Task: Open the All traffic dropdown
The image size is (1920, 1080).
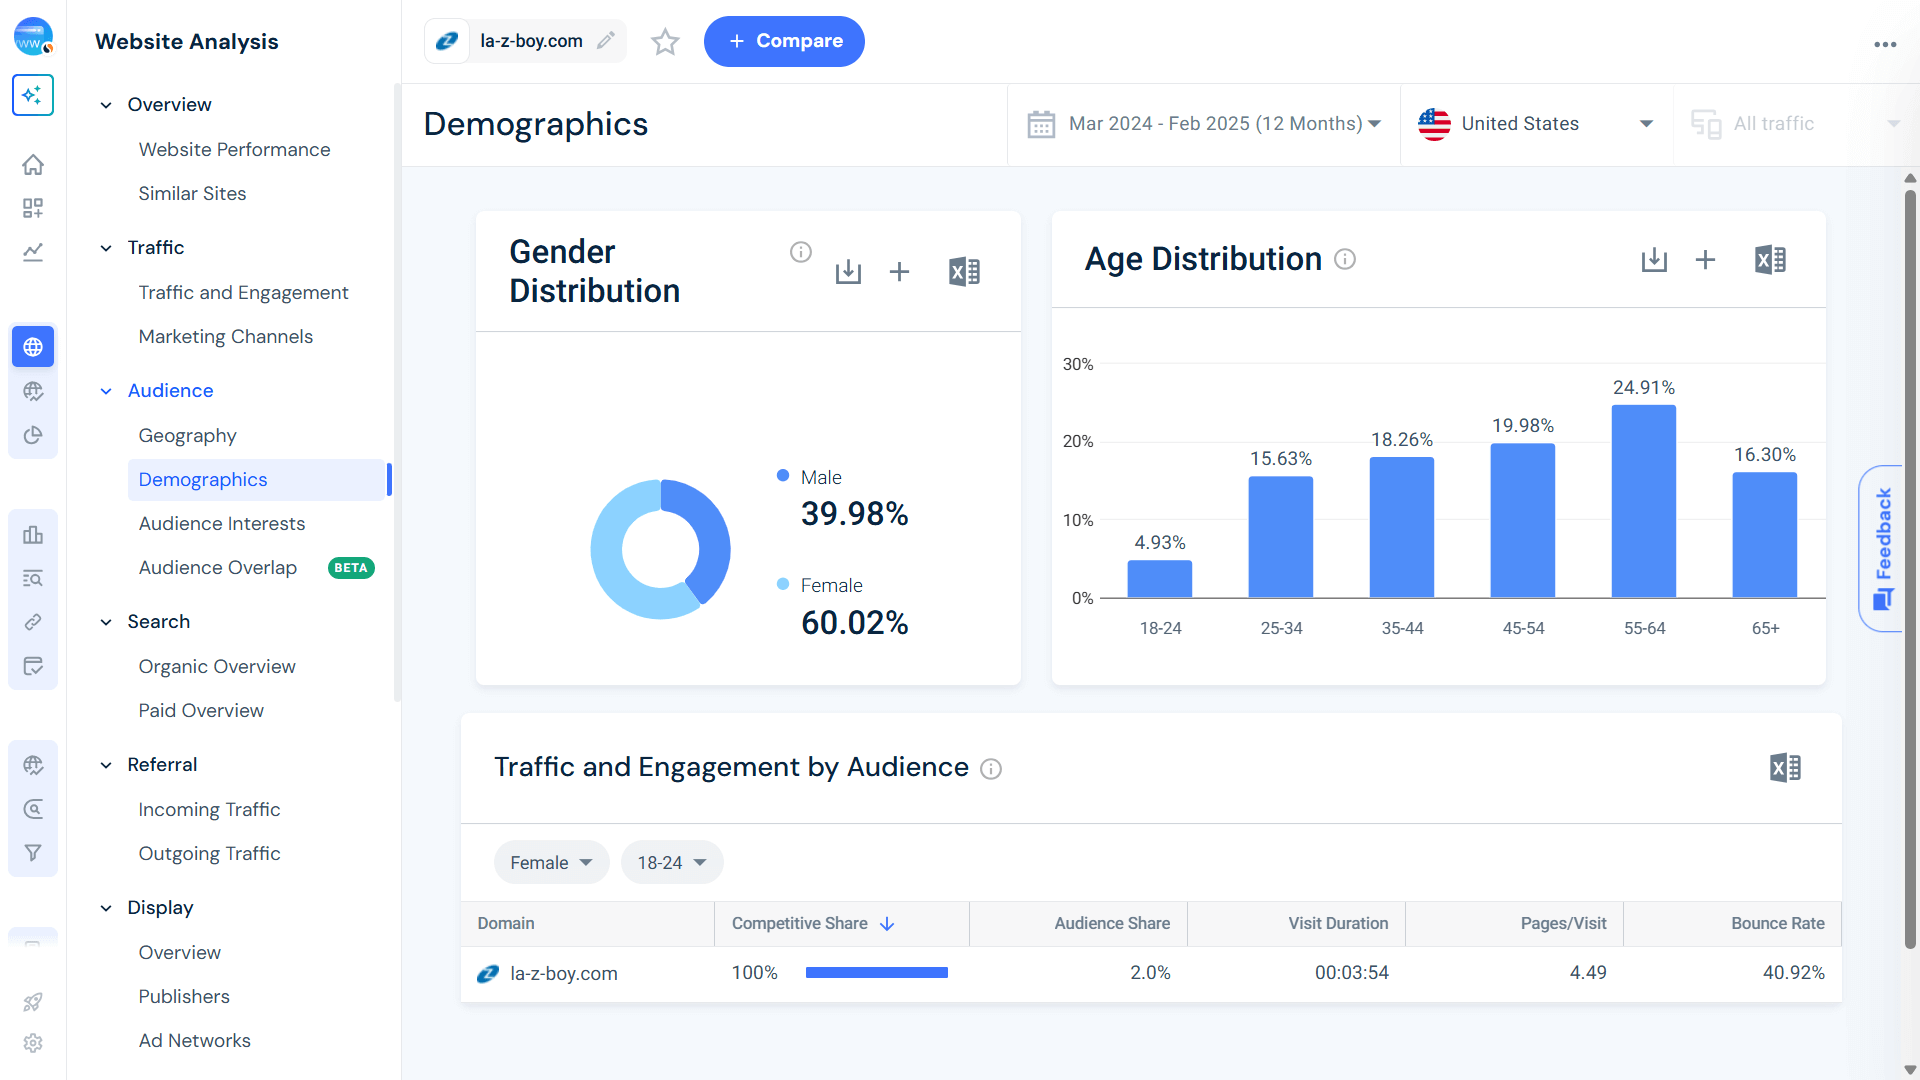Action: [x=1796, y=124]
